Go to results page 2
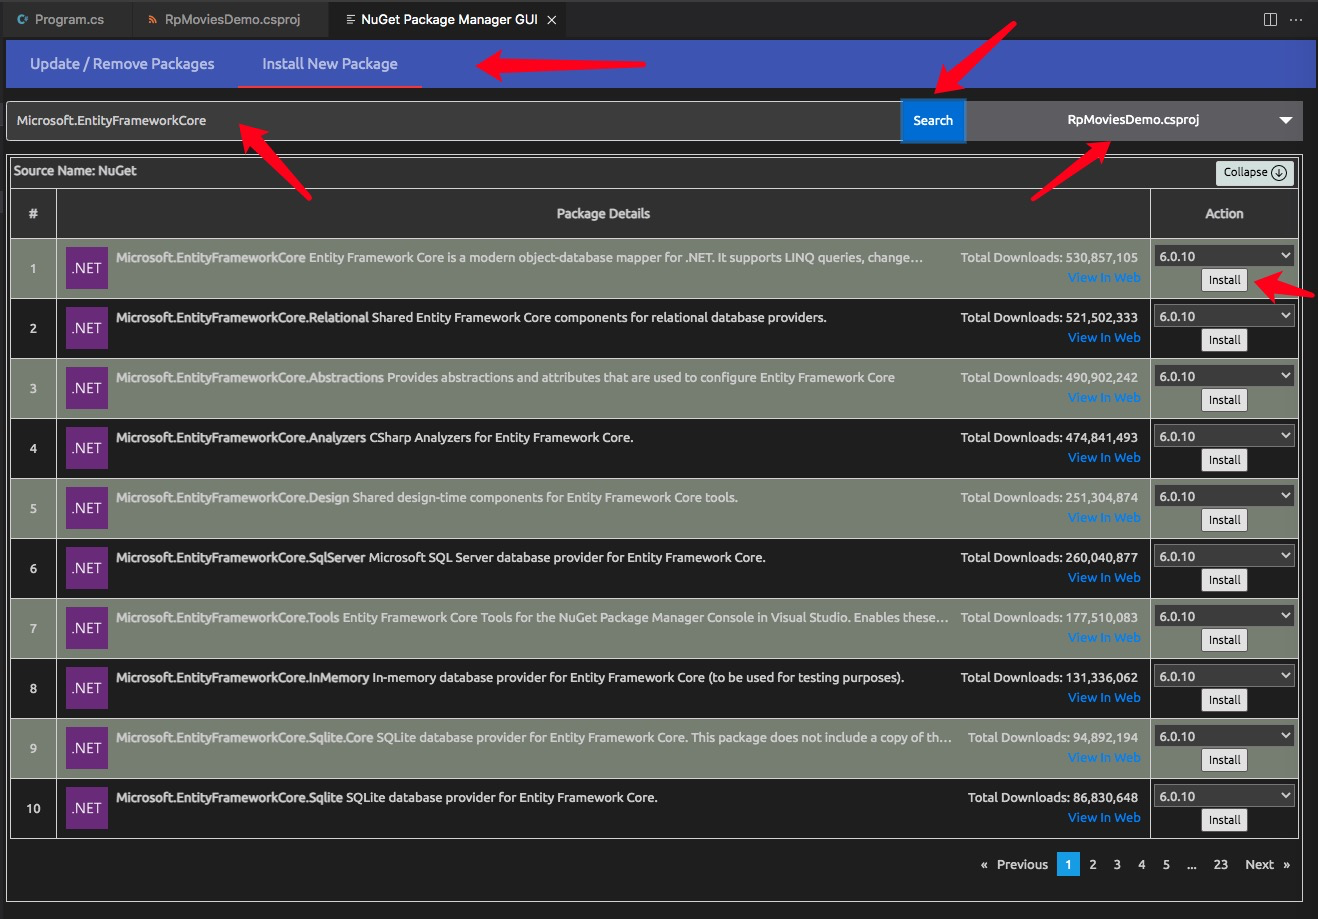 coord(1093,865)
